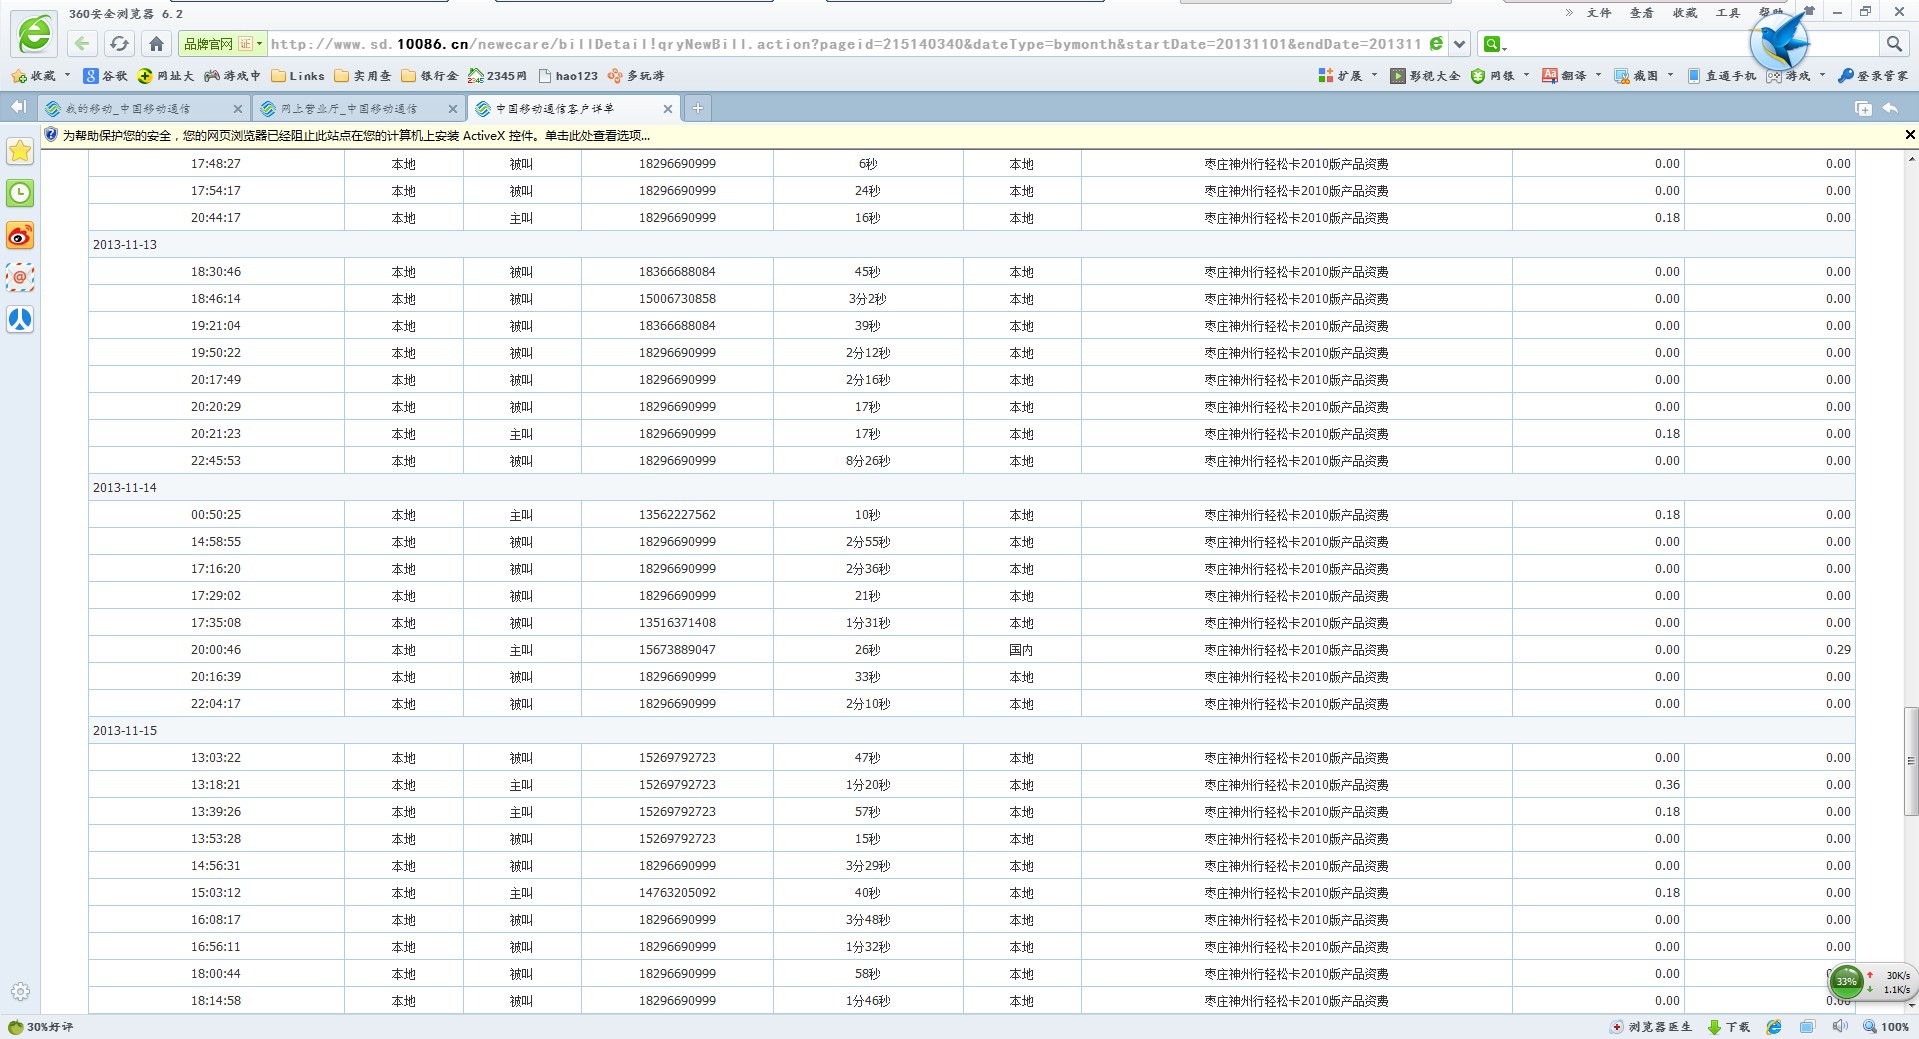Switch to the 网上营业厅 tab
This screenshot has width=1919, height=1039.
[349, 109]
